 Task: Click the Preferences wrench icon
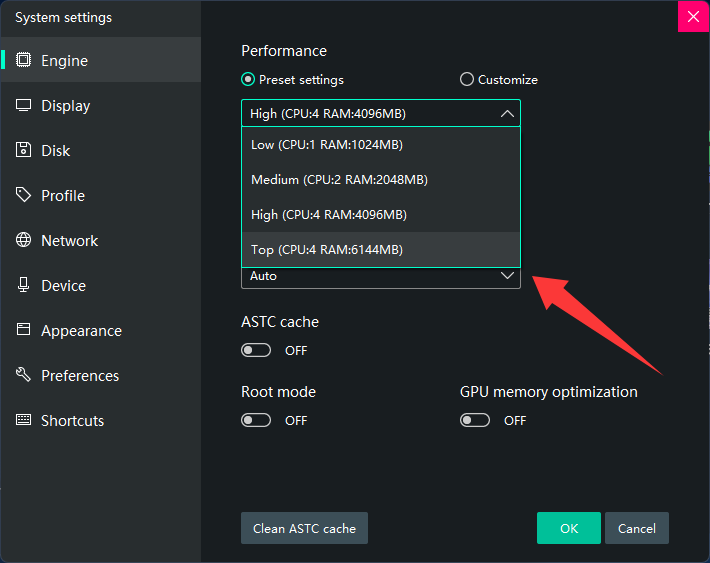pyautogui.click(x=23, y=375)
